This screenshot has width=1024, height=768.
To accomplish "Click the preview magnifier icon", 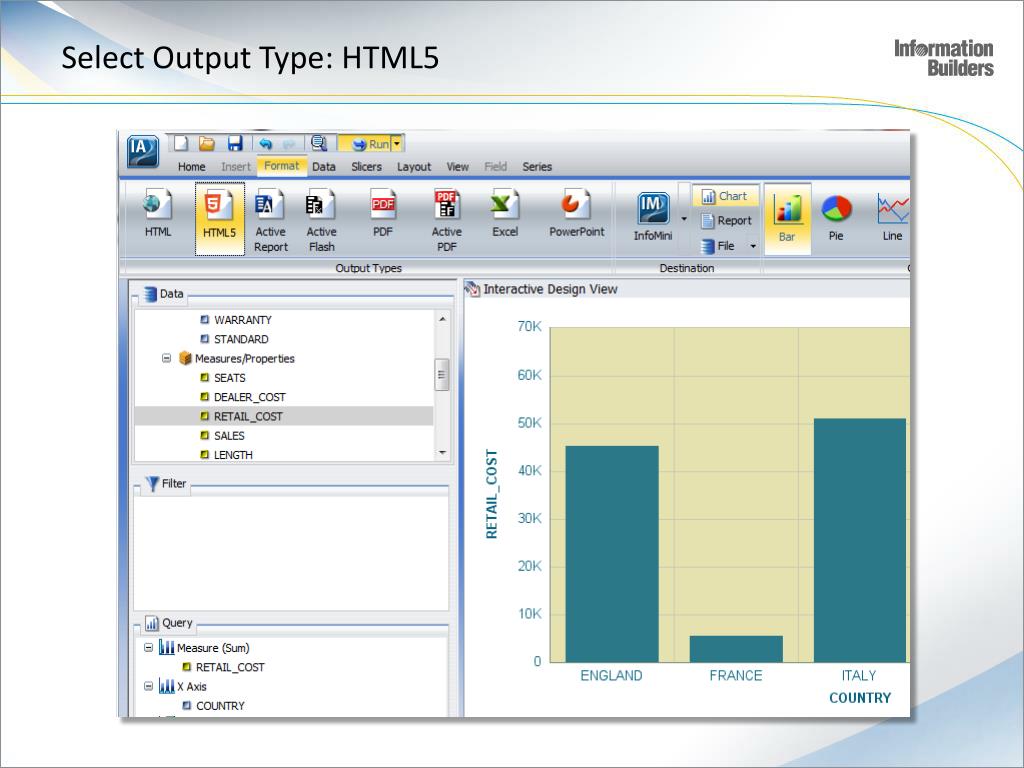I will coord(319,143).
